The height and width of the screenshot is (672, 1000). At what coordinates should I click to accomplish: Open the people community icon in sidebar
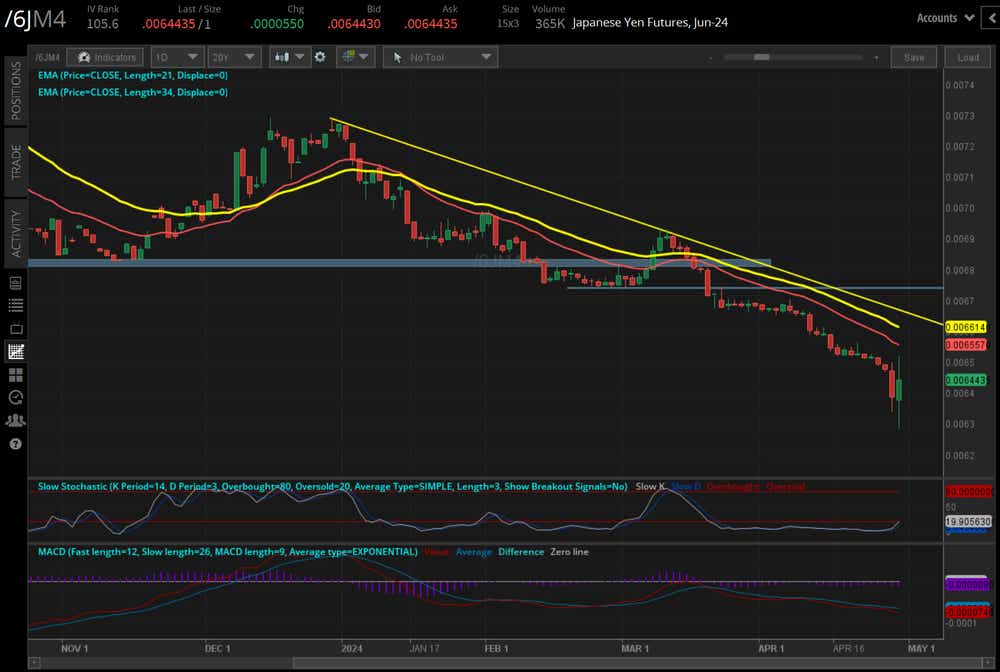click(15, 420)
